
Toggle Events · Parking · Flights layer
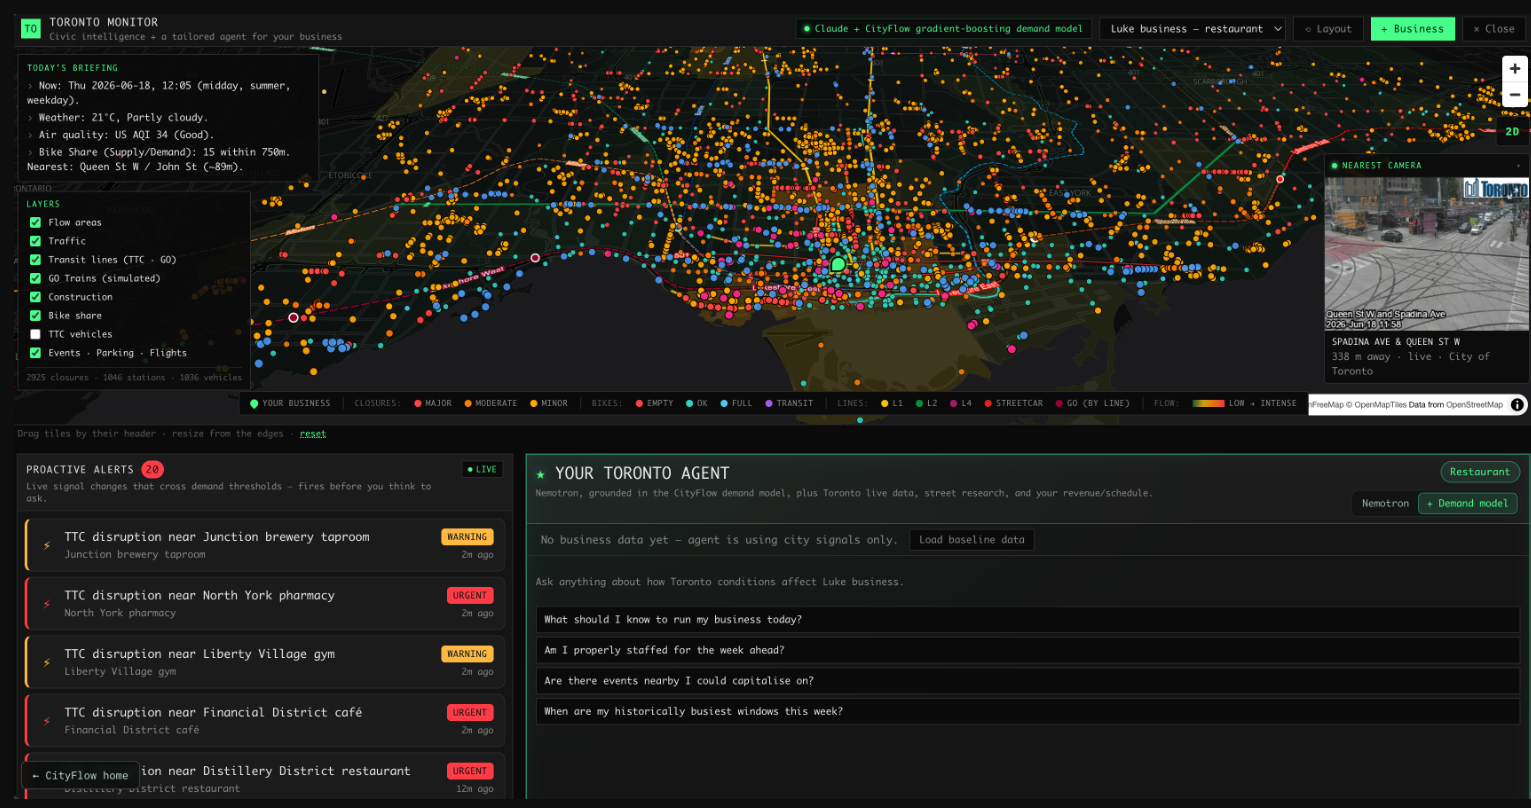coord(36,353)
